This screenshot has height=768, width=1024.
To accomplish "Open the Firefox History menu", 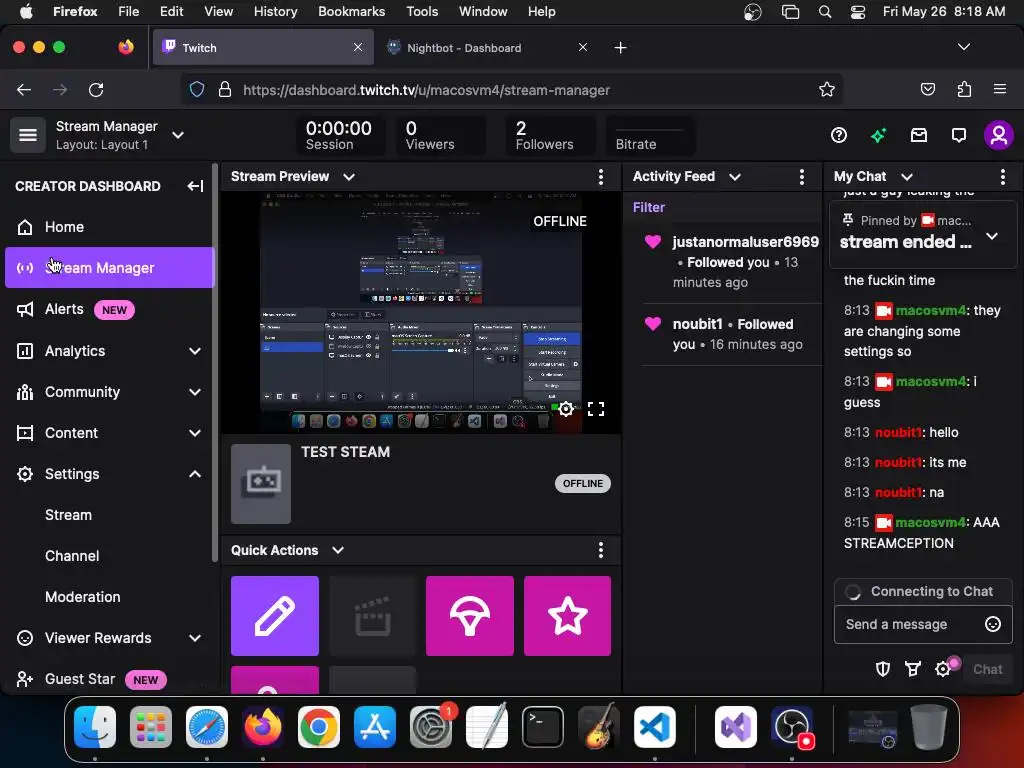I will click(275, 12).
